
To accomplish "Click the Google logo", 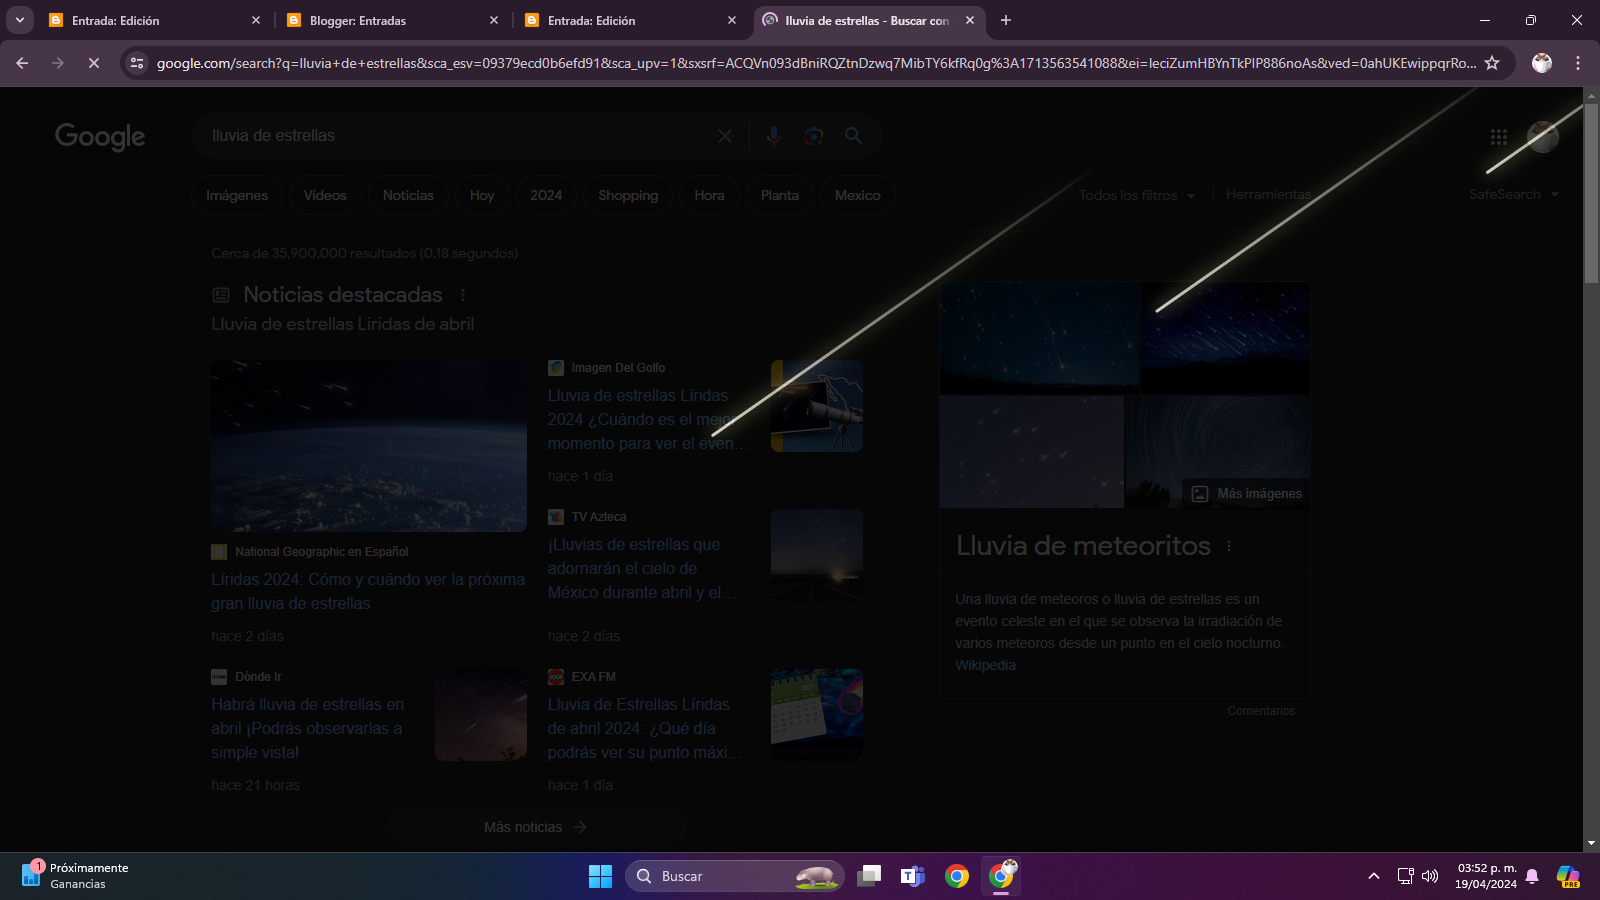I will point(100,137).
